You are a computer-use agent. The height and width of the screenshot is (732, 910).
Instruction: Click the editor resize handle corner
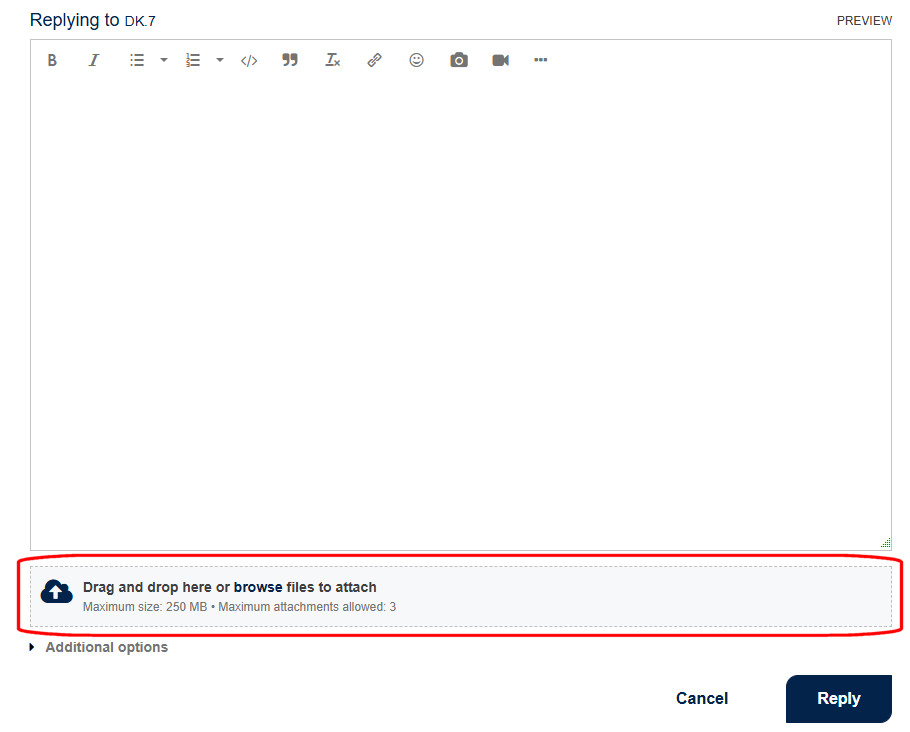click(886, 543)
